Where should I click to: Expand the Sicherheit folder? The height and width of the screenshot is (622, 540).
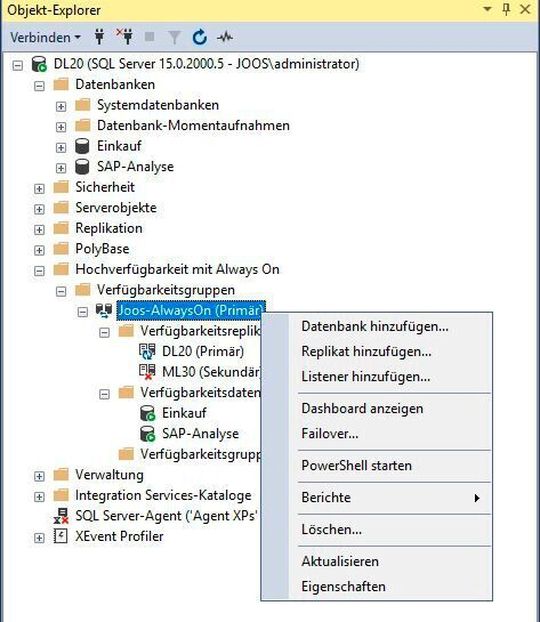coord(39,188)
